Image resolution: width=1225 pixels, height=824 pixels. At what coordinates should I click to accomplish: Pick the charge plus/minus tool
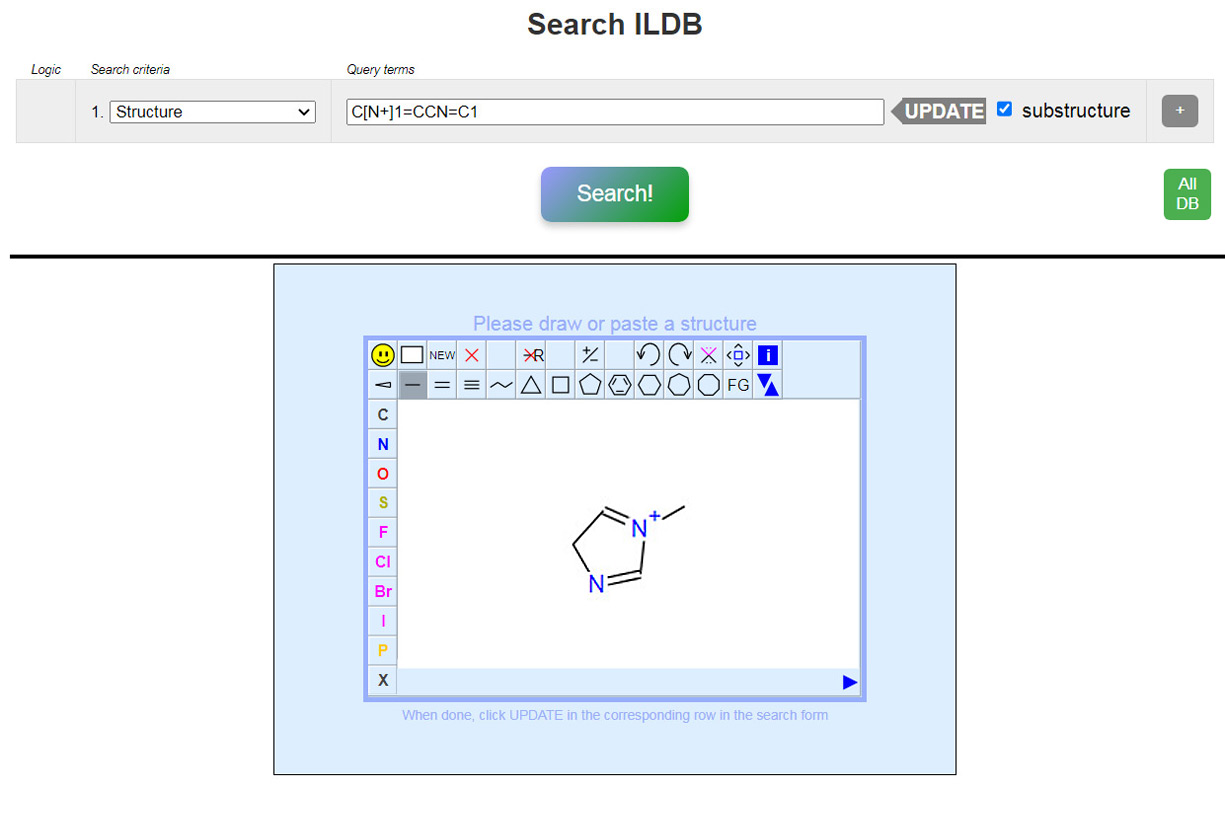coord(590,355)
